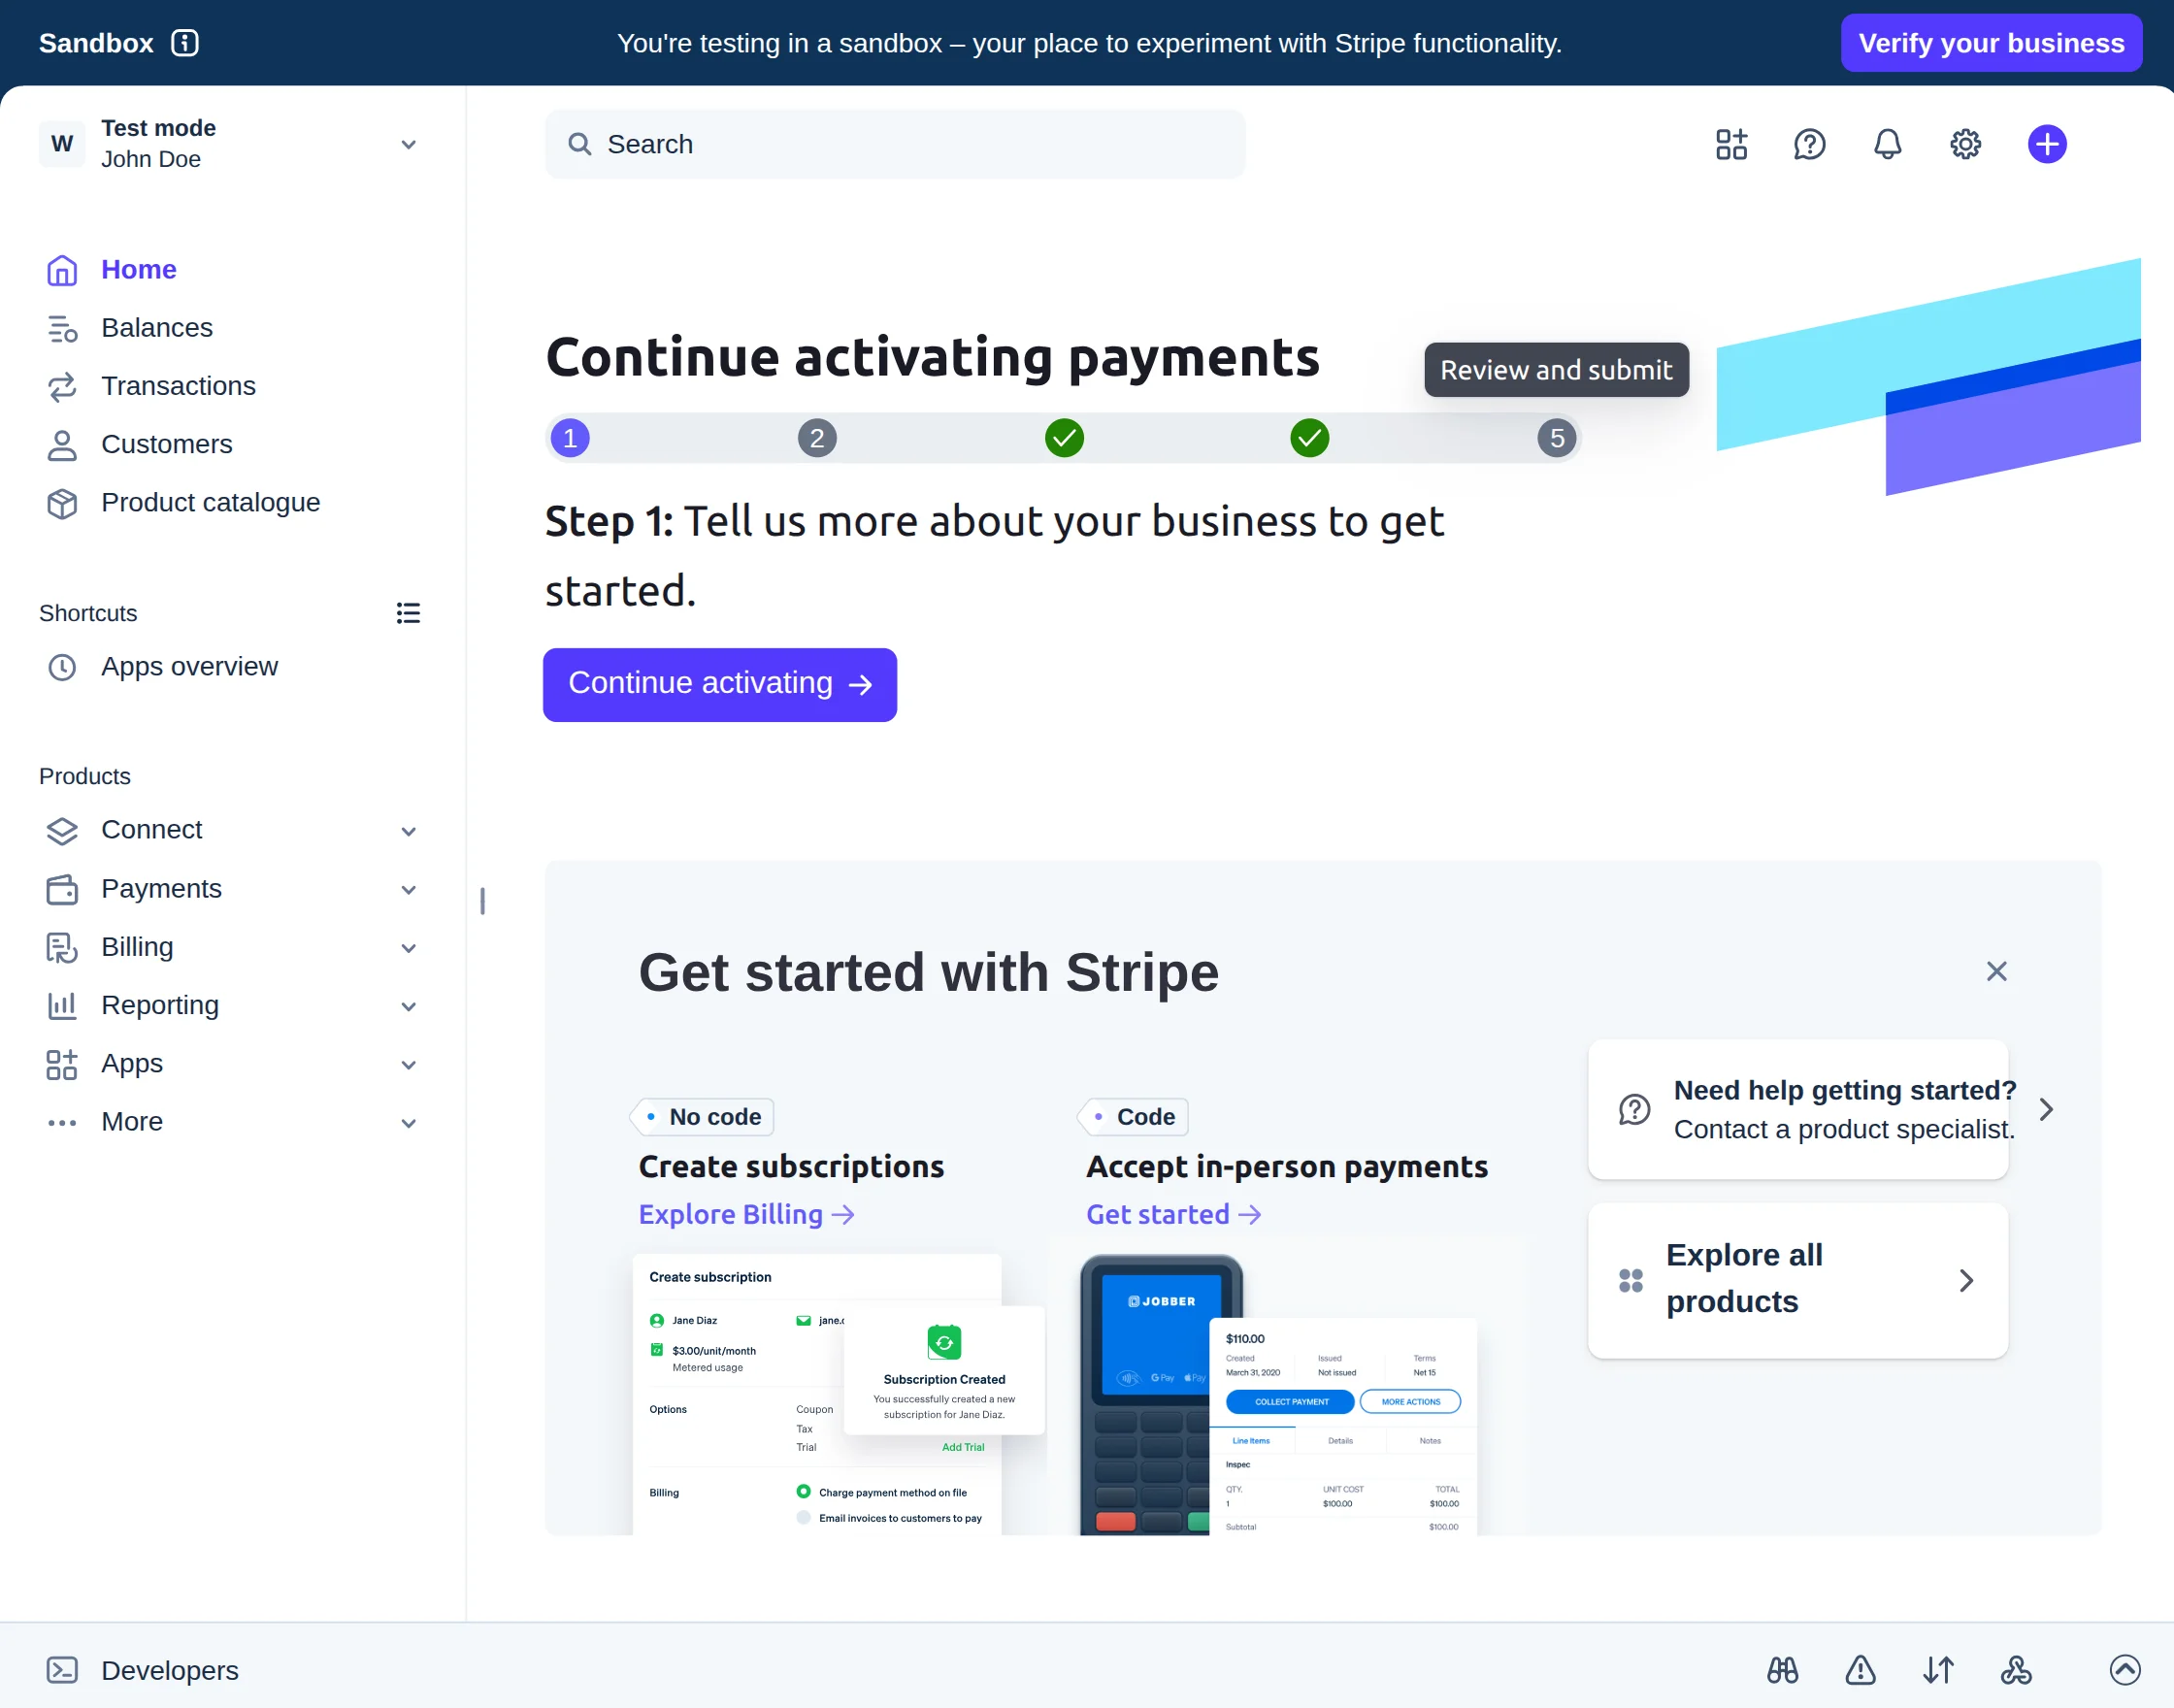Image resolution: width=2174 pixels, height=1708 pixels.
Task: Click the Apps overview clock icon
Action: point(62,667)
